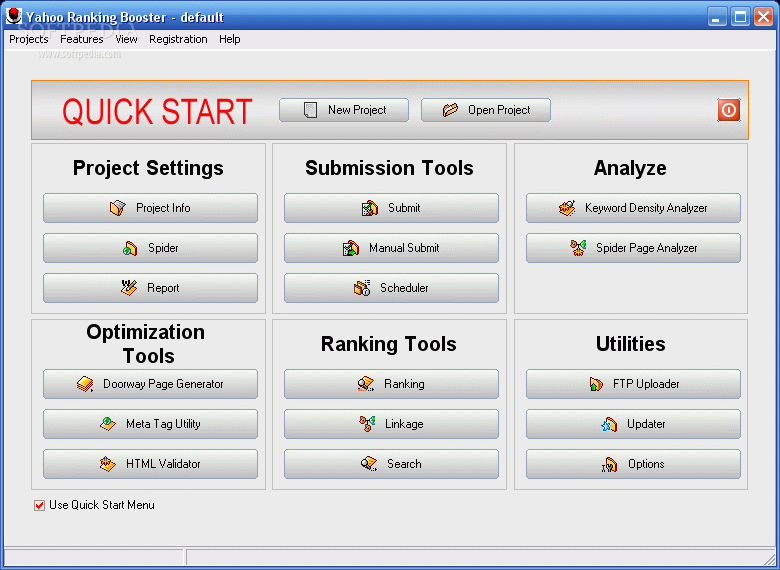Click the Doorway Page Generator icon
This screenshot has width=780, height=570.
pos(85,384)
